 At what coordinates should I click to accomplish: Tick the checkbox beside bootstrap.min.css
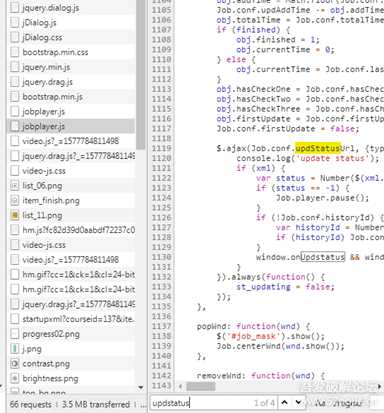tap(15, 52)
